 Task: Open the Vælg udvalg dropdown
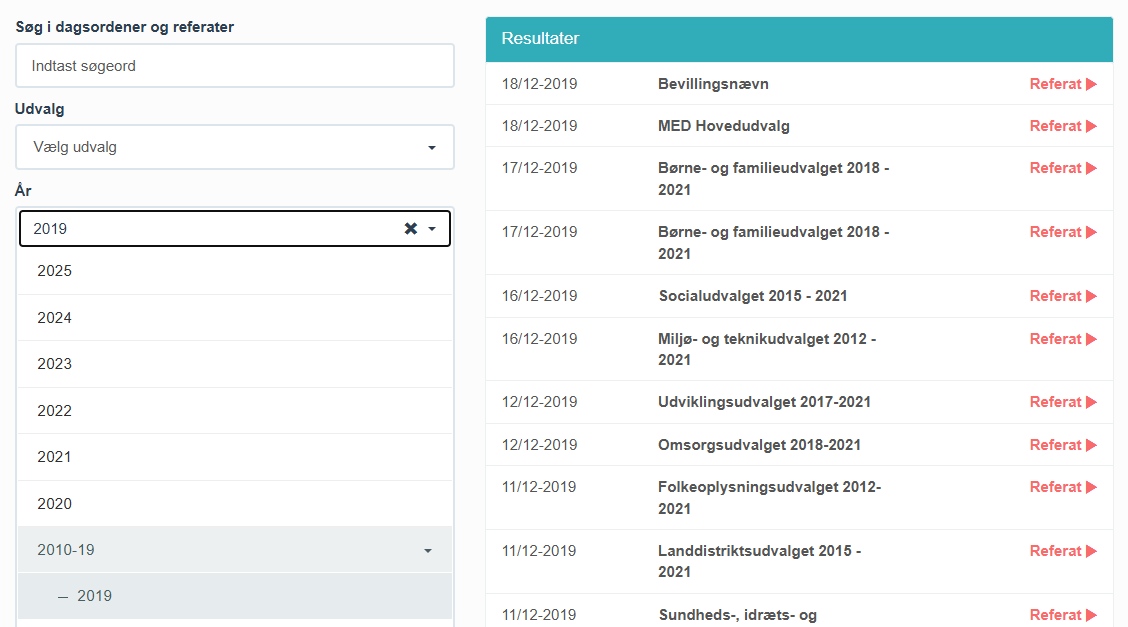pos(234,147)
